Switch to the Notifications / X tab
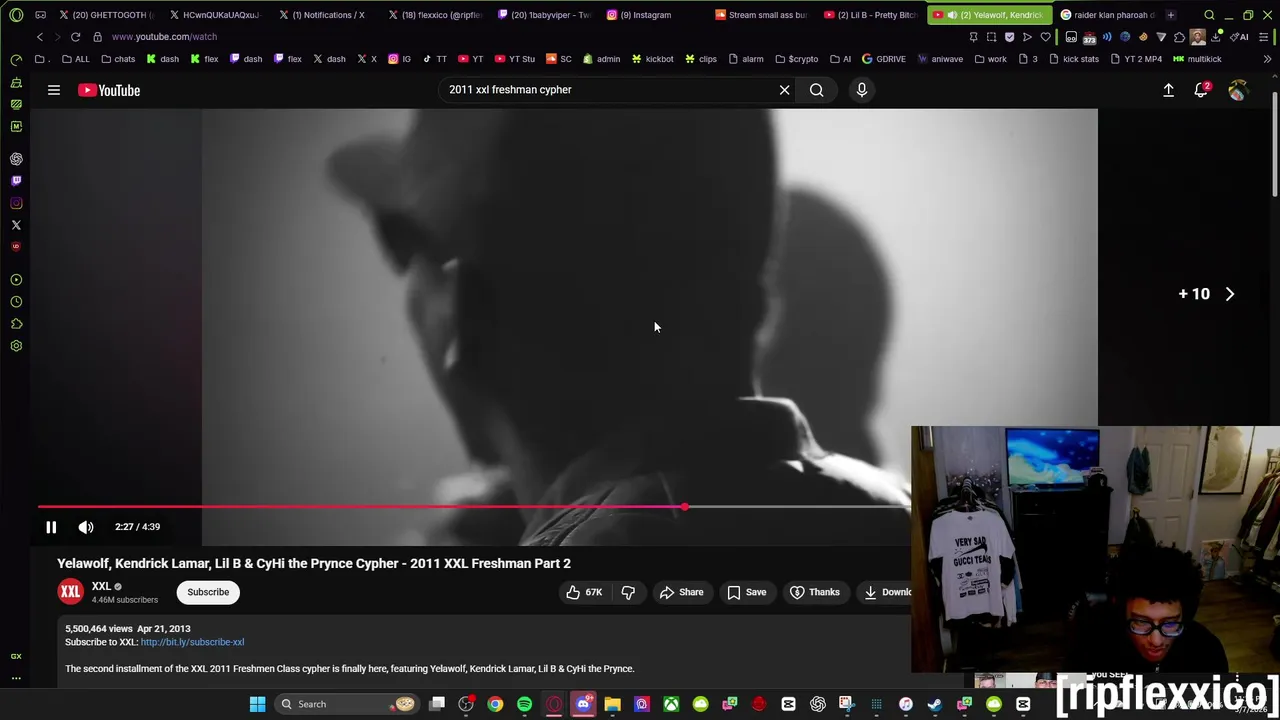The width and height of the screenshot is (1280, 720). (325, 15)
